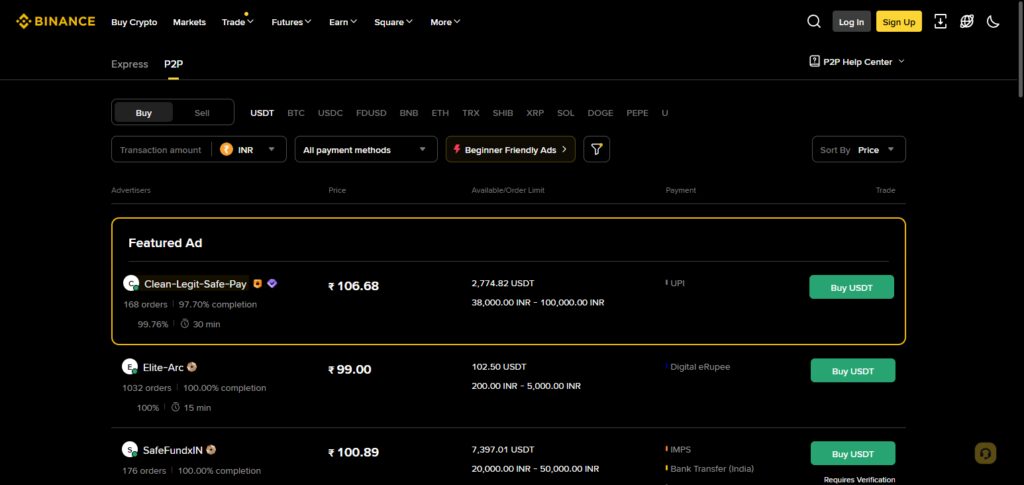Screen dimensions: 1024x485
Task: Switch to the Express tab
Action: pos(129,64)
